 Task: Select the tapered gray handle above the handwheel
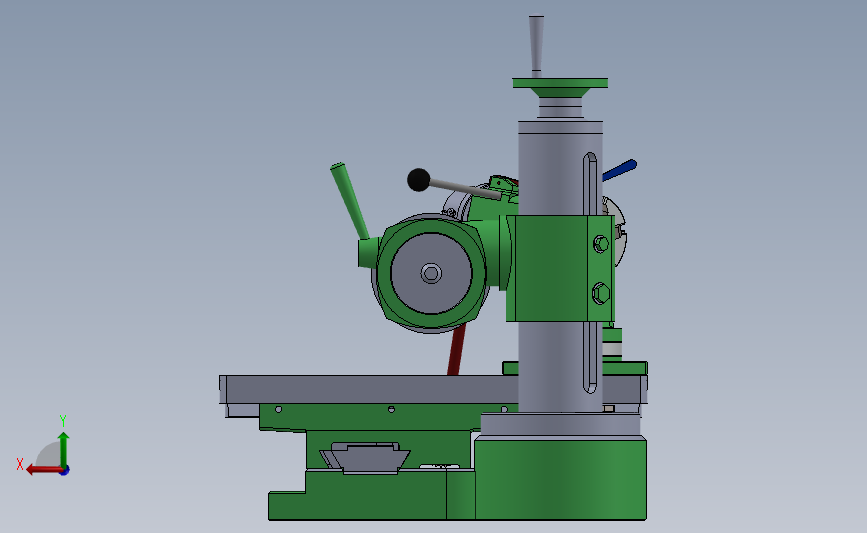click(x=536, y=44)
